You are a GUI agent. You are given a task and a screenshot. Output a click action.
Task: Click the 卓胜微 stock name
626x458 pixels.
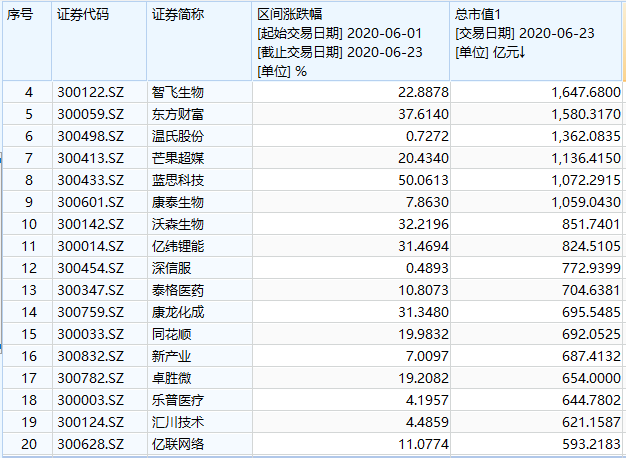point(171,378)
